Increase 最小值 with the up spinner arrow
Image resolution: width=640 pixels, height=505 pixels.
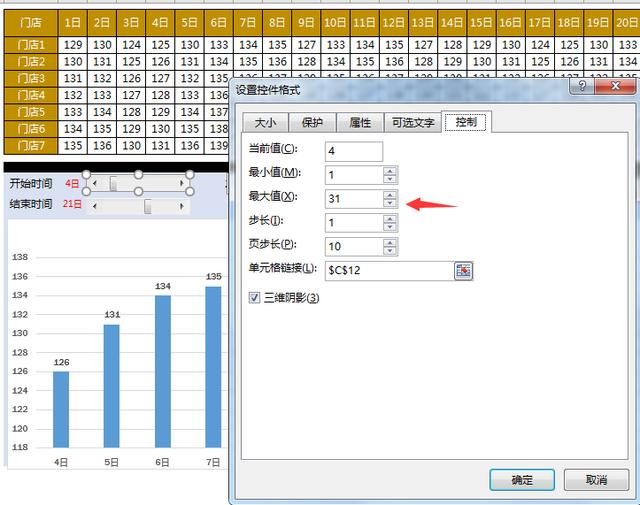(390, 170)
